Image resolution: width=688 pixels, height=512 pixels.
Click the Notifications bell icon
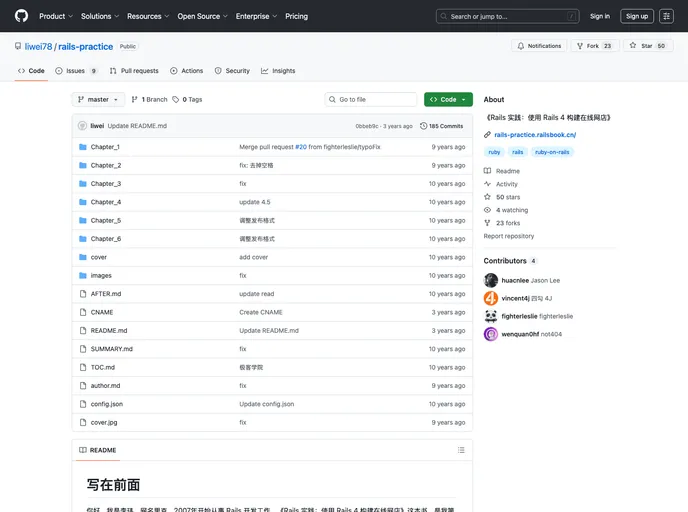(520, 46)
